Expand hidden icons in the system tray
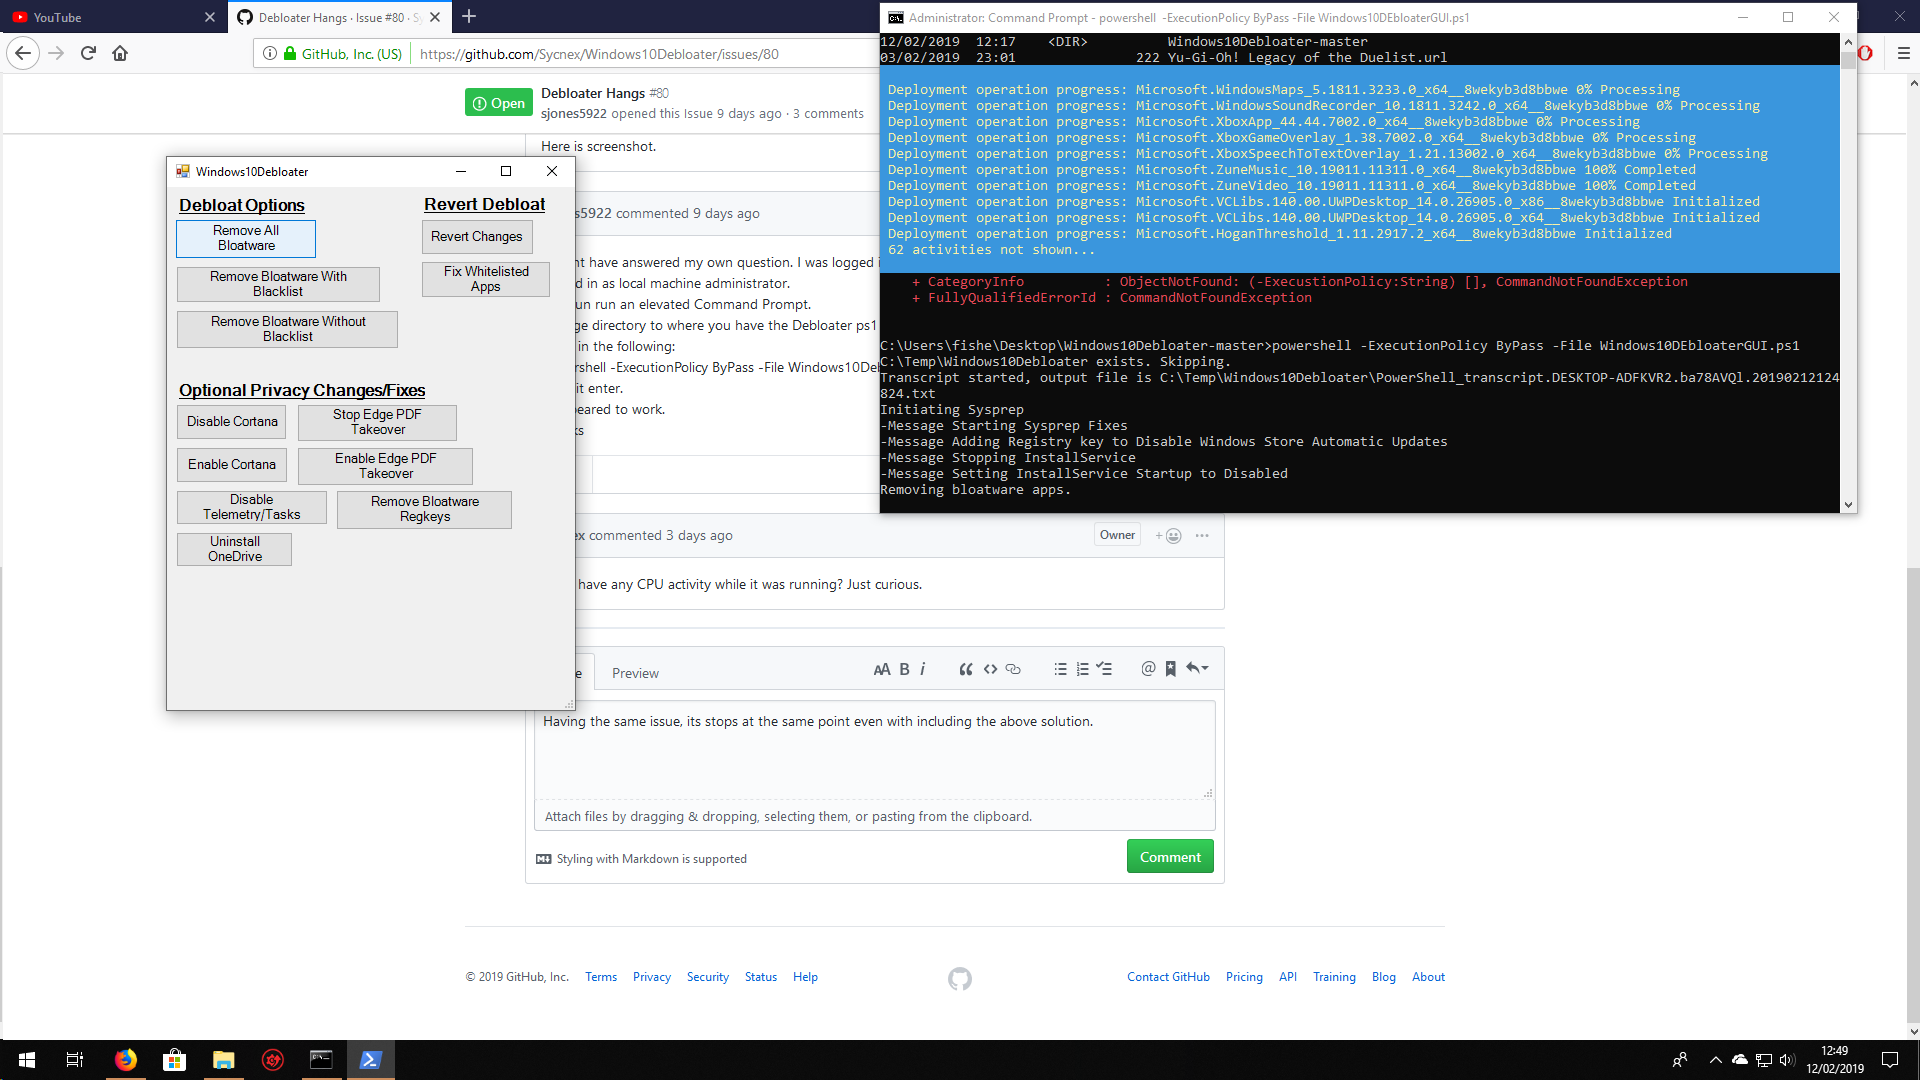 point(1715,1059)
